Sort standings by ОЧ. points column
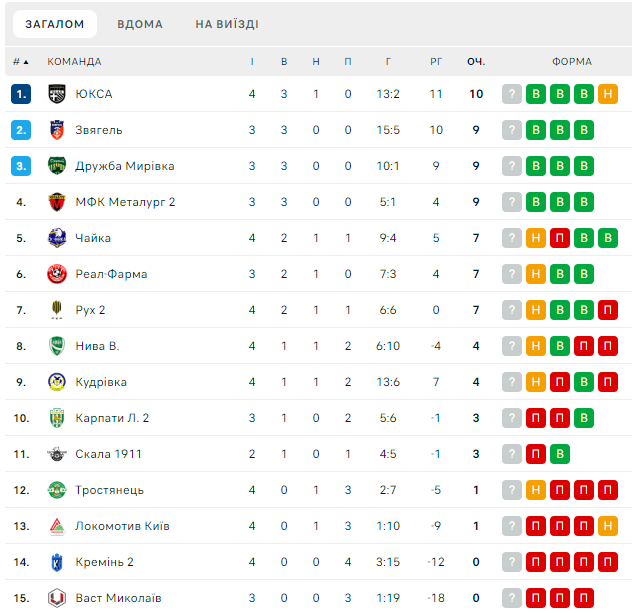632x613 pixels. click(x=476, y=61)
